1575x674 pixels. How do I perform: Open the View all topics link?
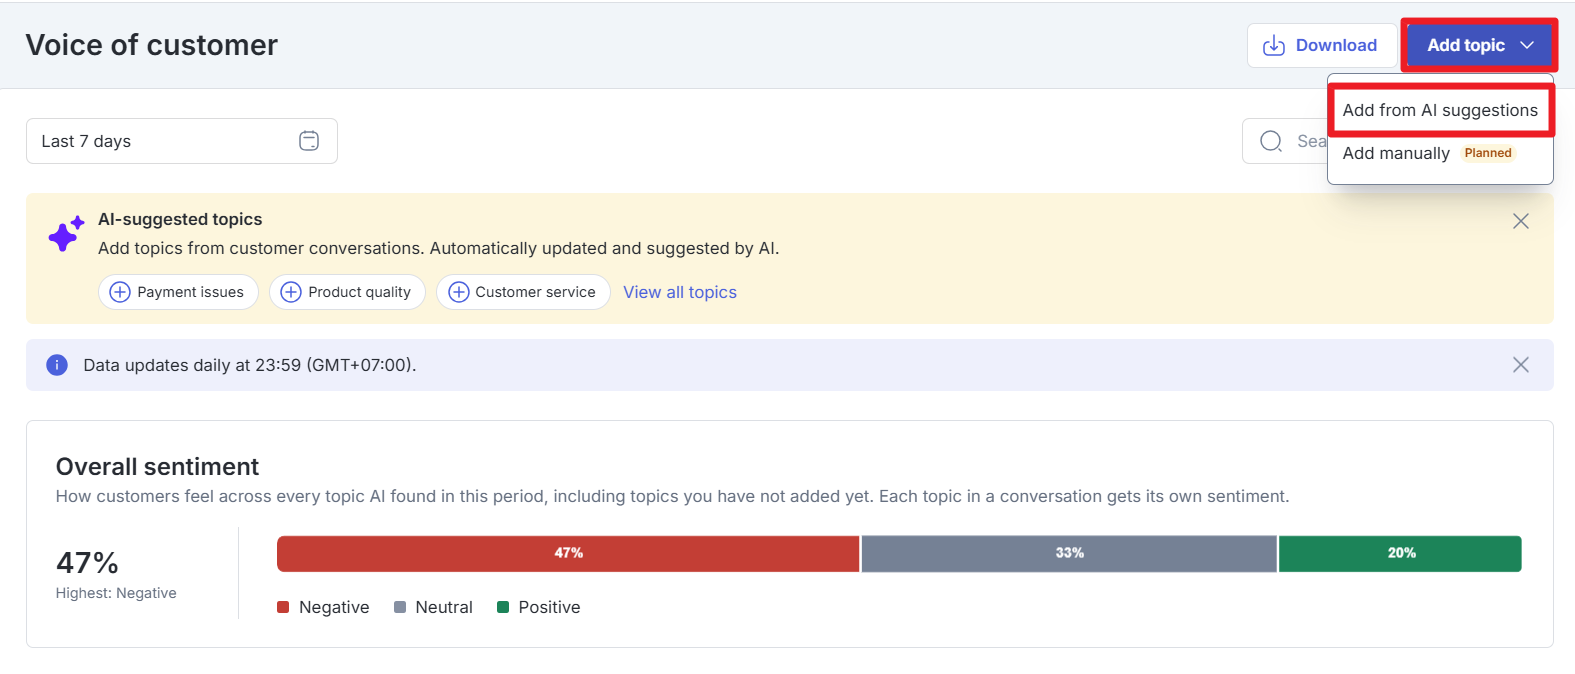coord(680,292)
